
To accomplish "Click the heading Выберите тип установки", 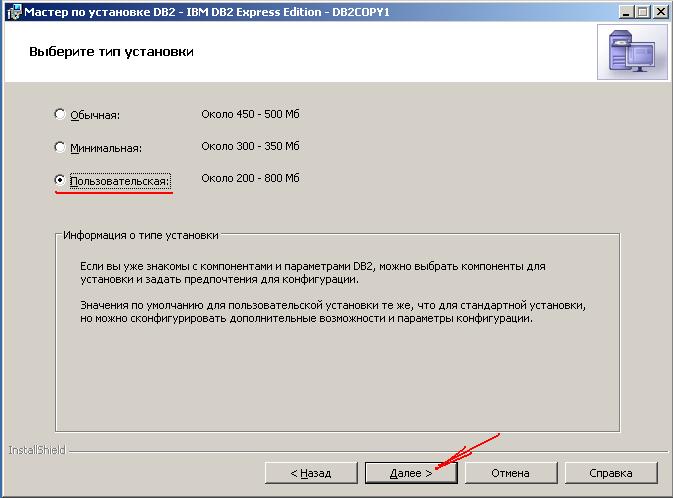I will (x=111, y=52).
